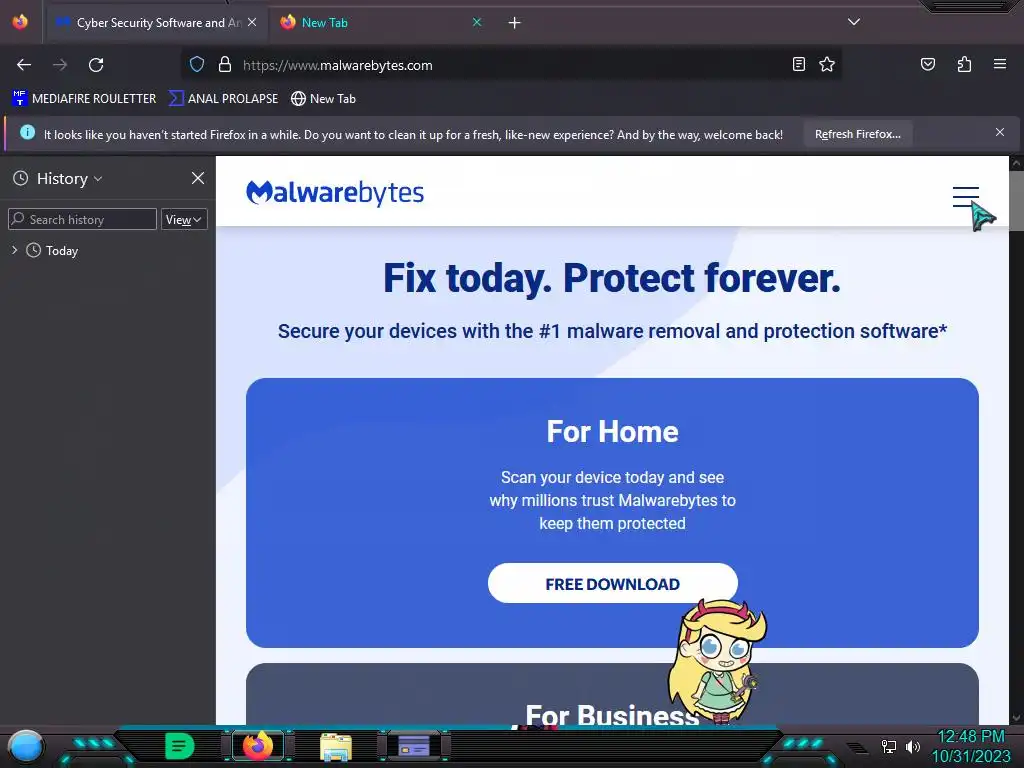The height and width of the screenshot is (768, 1024).
Task: Click the network tray icon
Action: click(x=888, y=746)
